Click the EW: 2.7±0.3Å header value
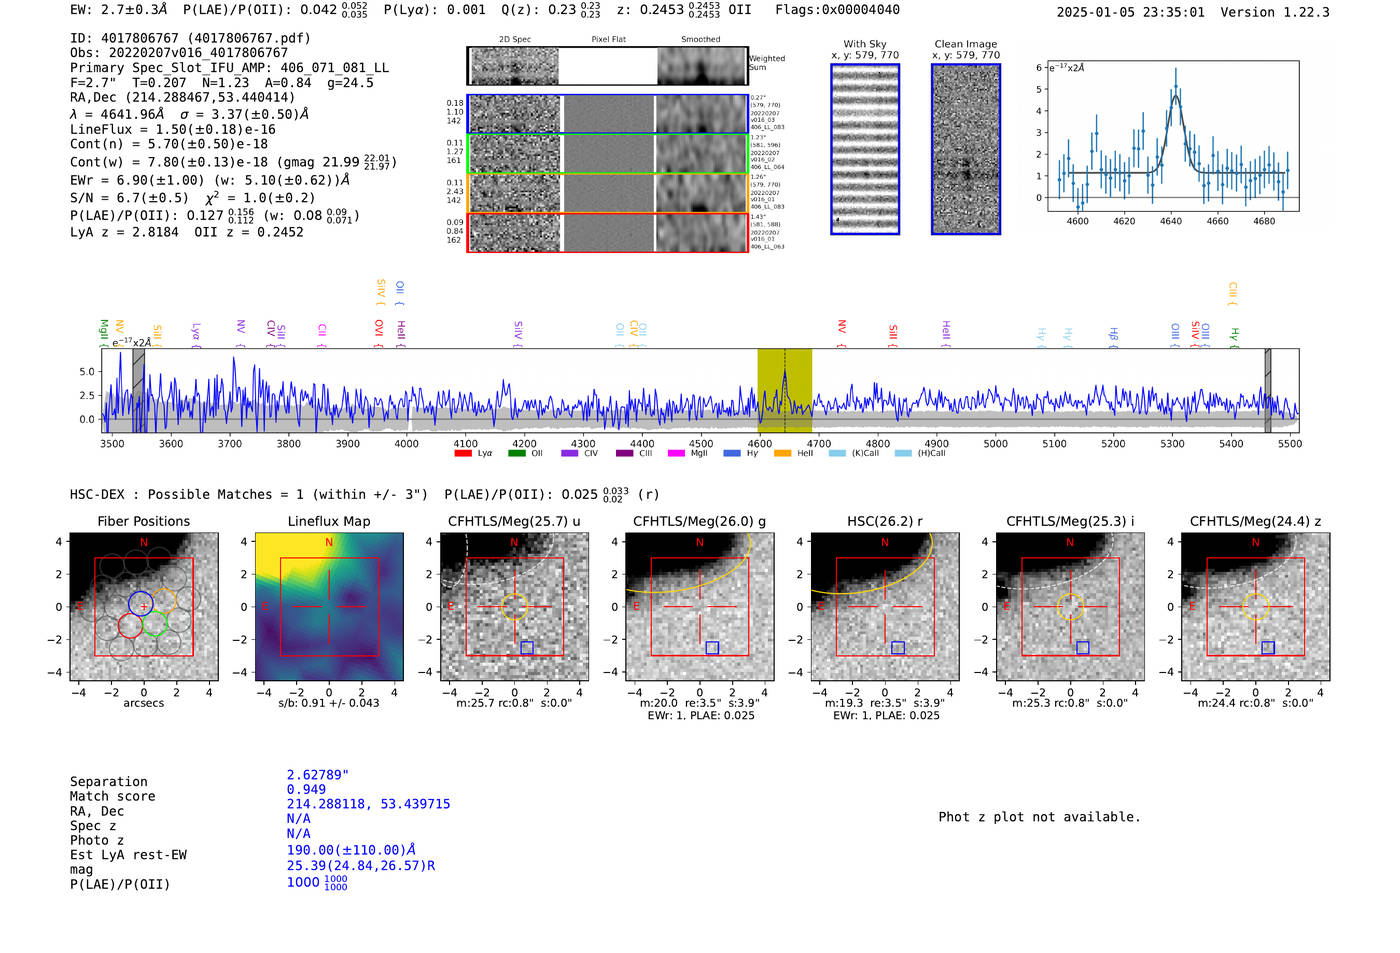The width and height of the screenshot is (1400, 953). coord(119,10)
